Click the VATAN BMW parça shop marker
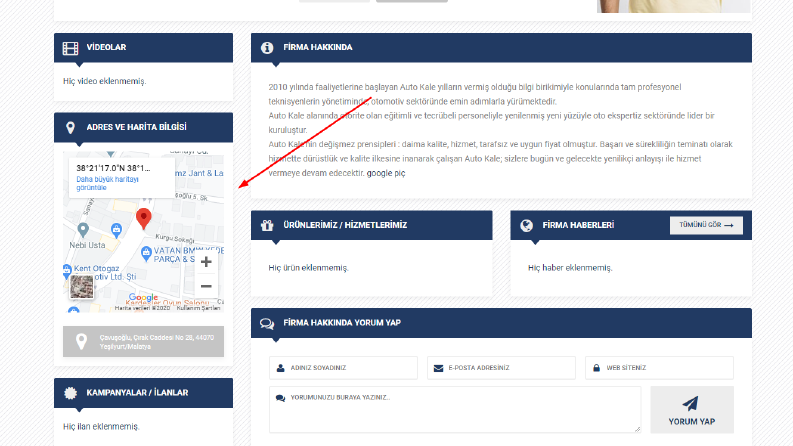This screenshot has width=793, height=446. click(x=146, y=253)
